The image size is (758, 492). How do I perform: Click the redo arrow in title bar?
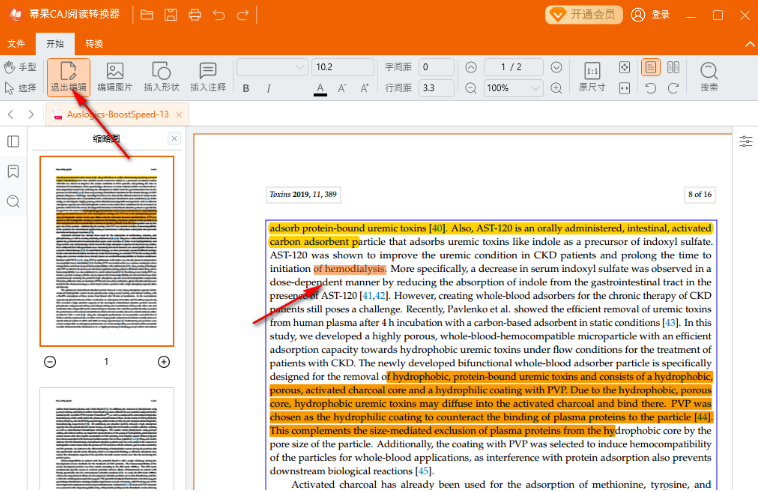[243, 15]
